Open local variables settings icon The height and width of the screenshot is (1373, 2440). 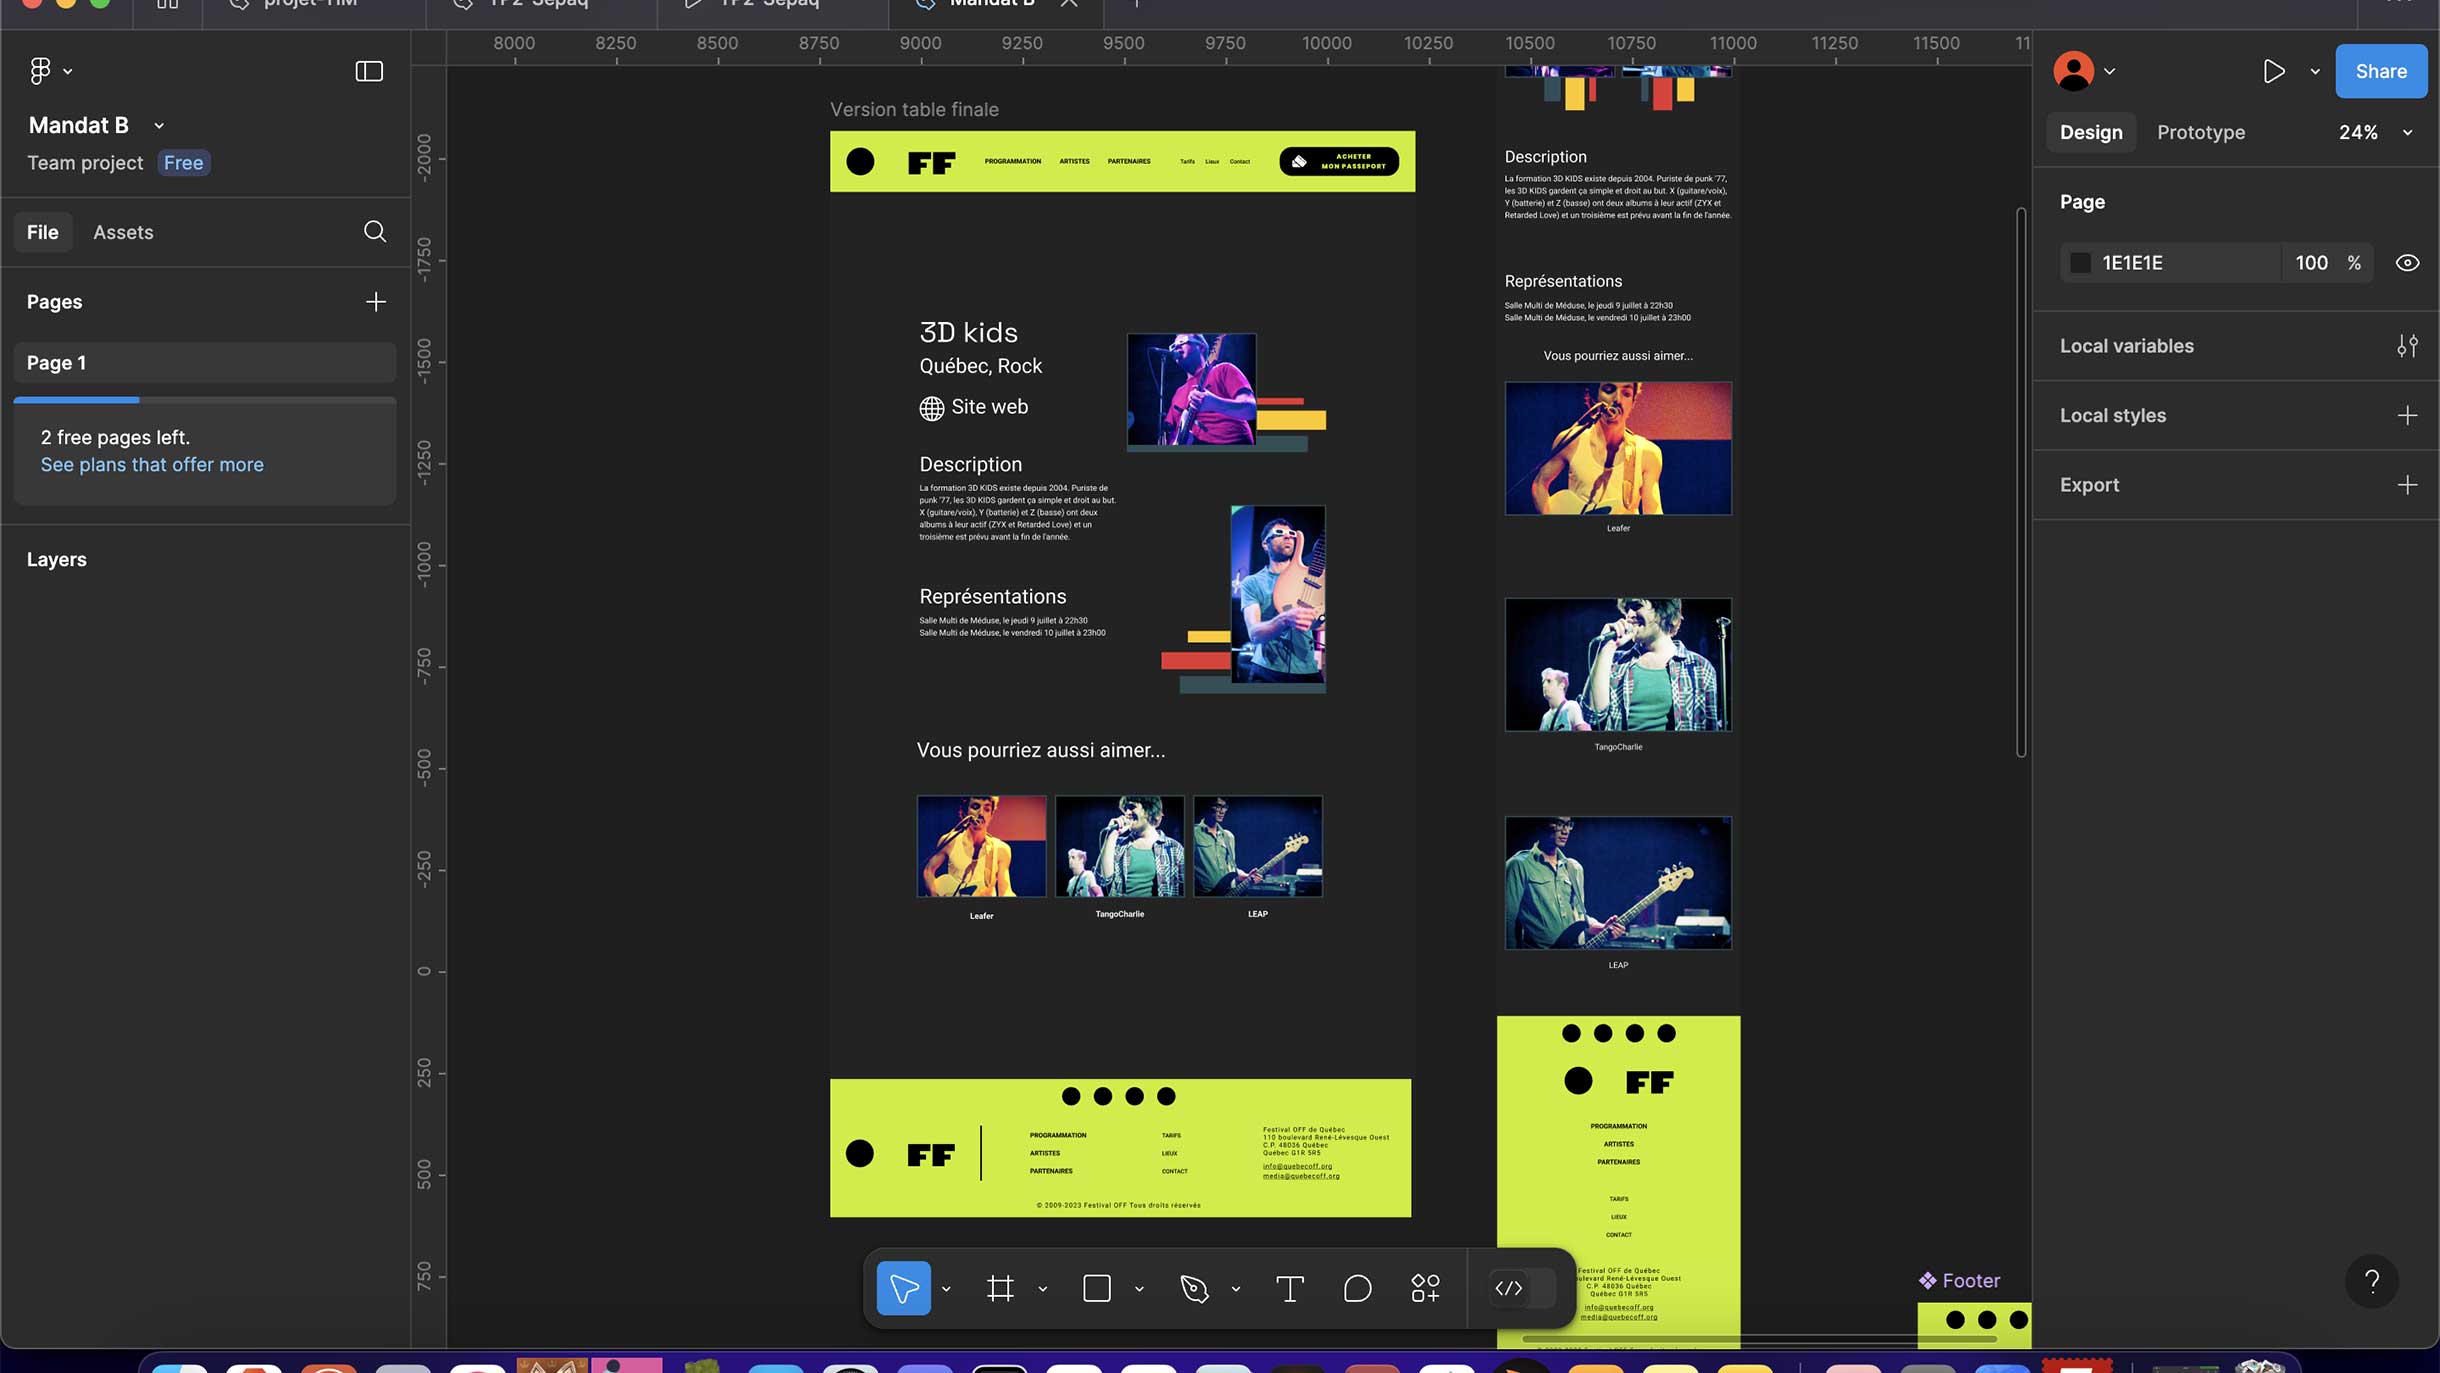point(2407,346)
